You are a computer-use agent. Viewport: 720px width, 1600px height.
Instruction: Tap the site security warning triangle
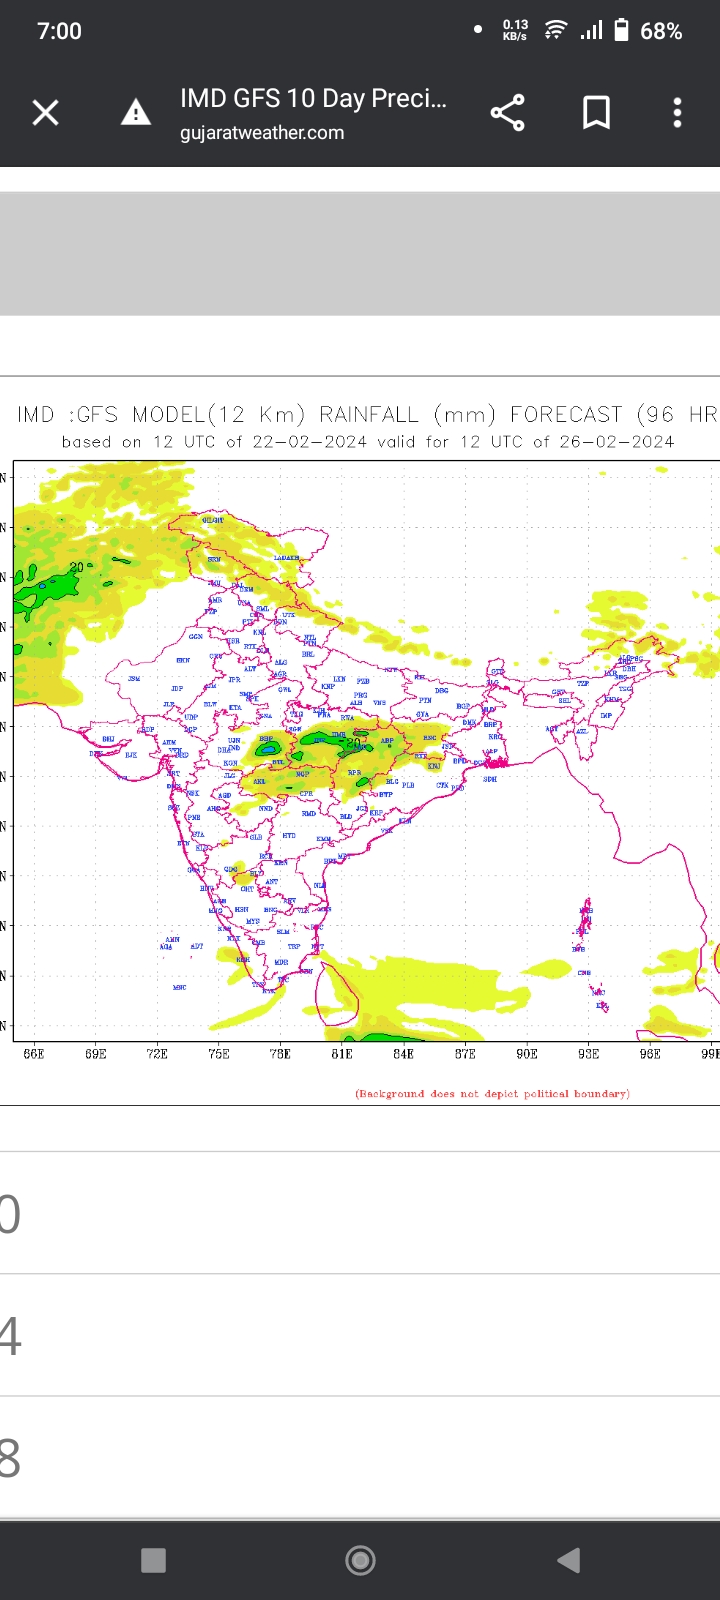click(136, 113)
